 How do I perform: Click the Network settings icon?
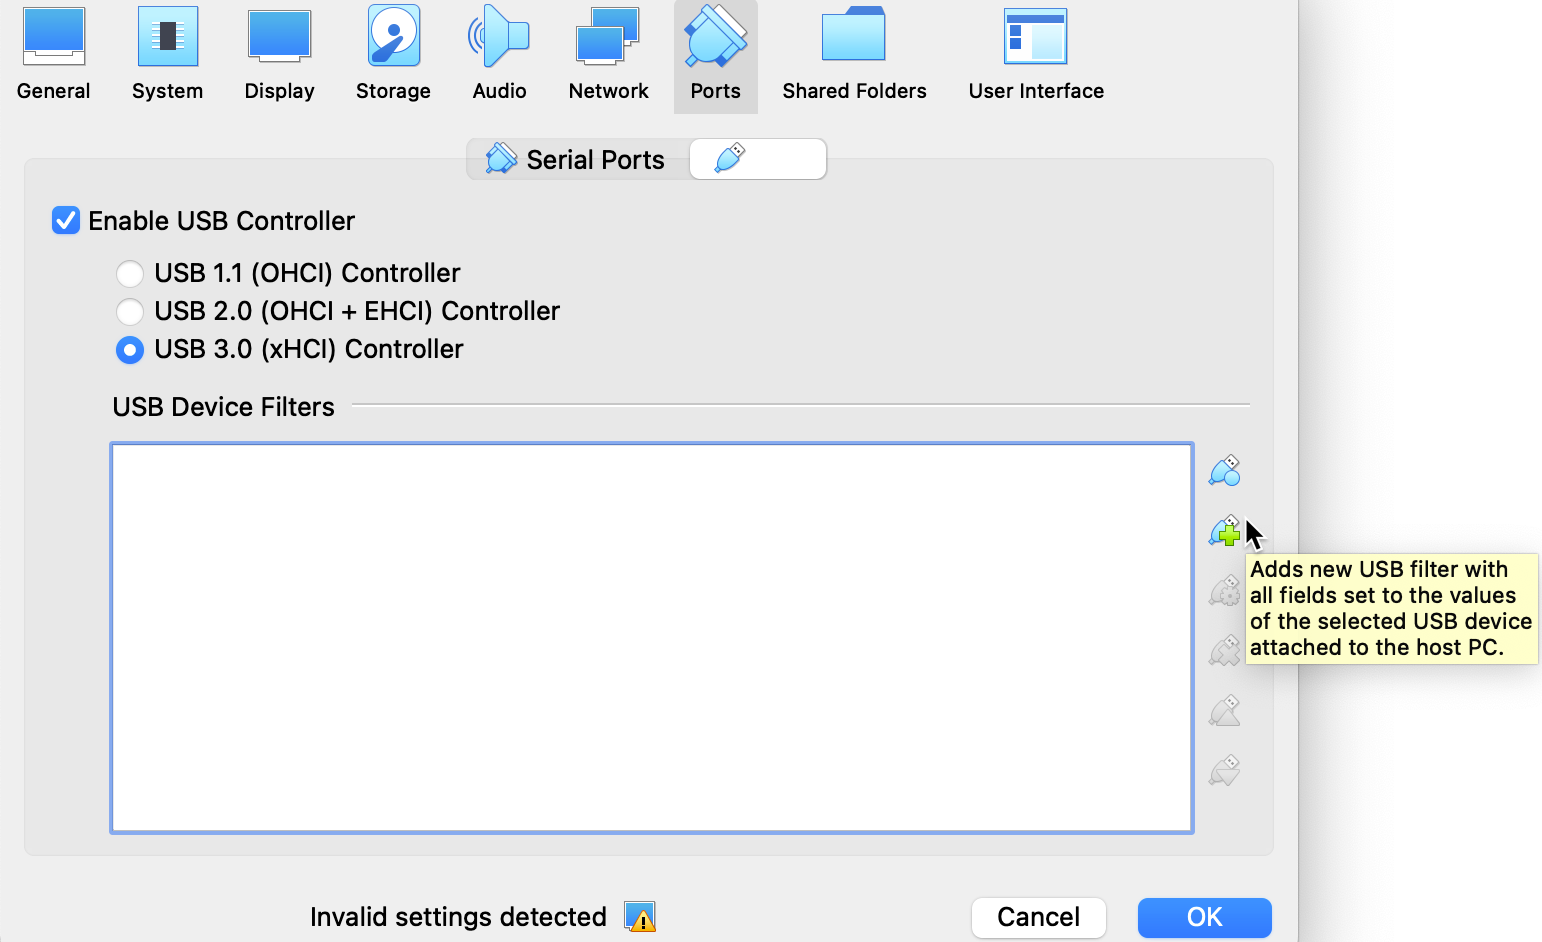pyautogui.click(x=608, y=50)
